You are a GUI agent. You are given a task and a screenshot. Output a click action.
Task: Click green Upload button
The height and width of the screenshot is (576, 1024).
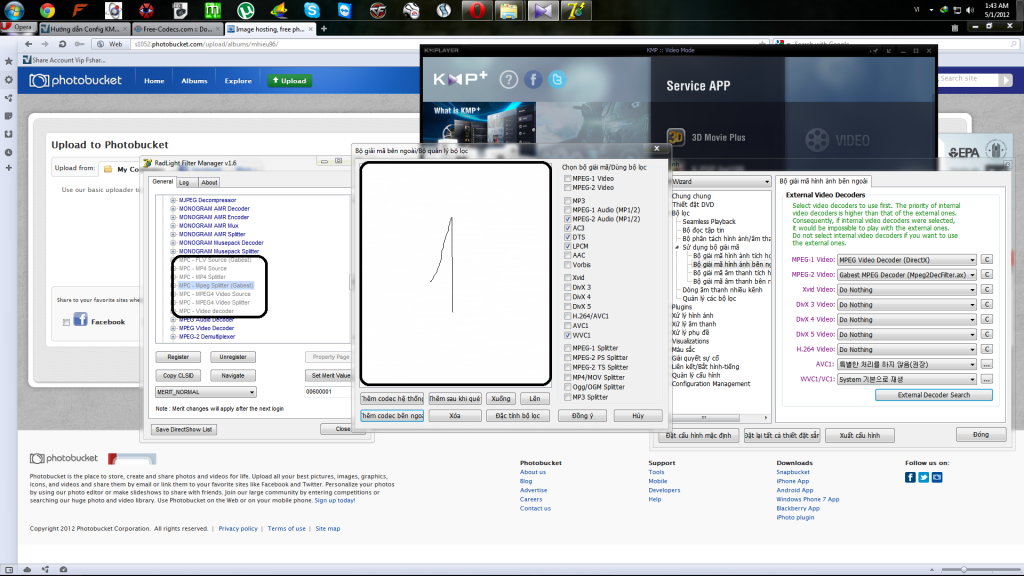pyautogui.click(x=289, y=81)
